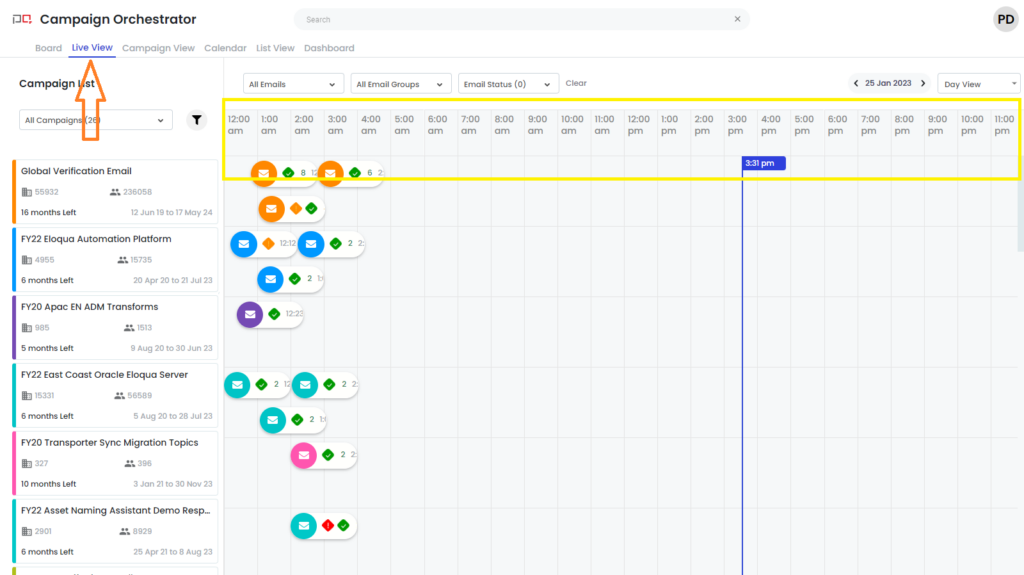The height and width of the screenshot is (575, 1024).
Task: Go to previous date with left arrow
Action: pyautogui.click(x=856, y=84)
